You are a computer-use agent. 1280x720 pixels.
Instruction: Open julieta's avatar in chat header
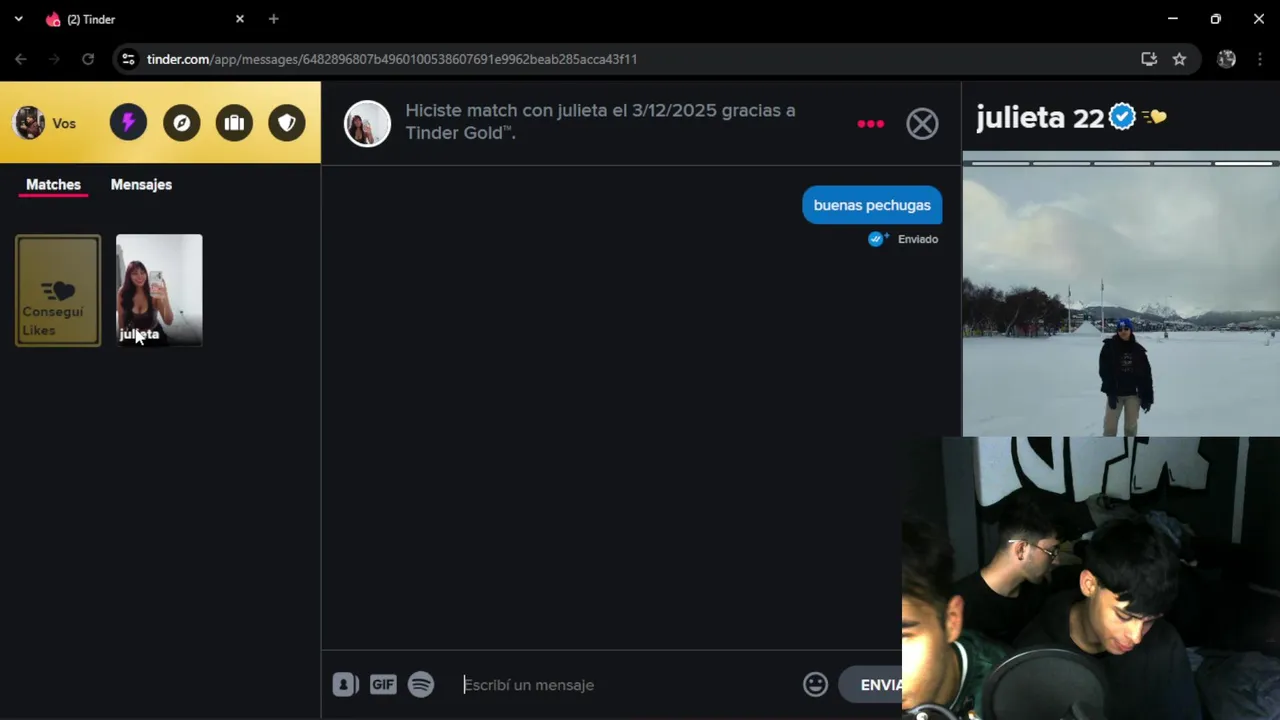pyautogui.click(x=367, y=123)
